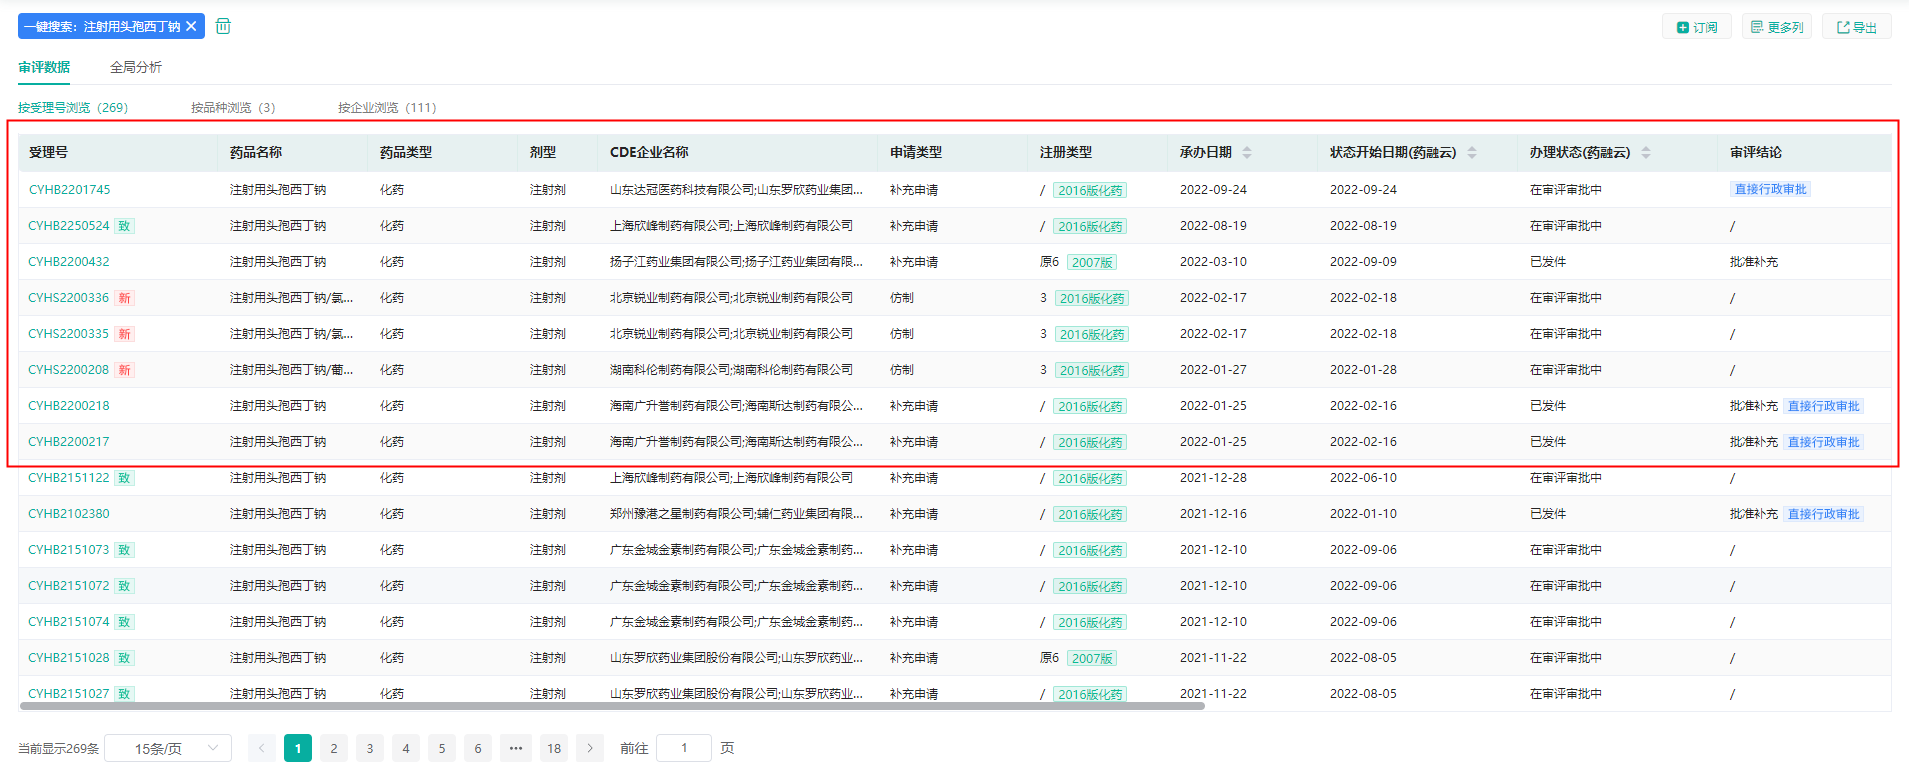Open record CYHS2200336 link
The image size is (1909, 768).
tap(68, 297)
